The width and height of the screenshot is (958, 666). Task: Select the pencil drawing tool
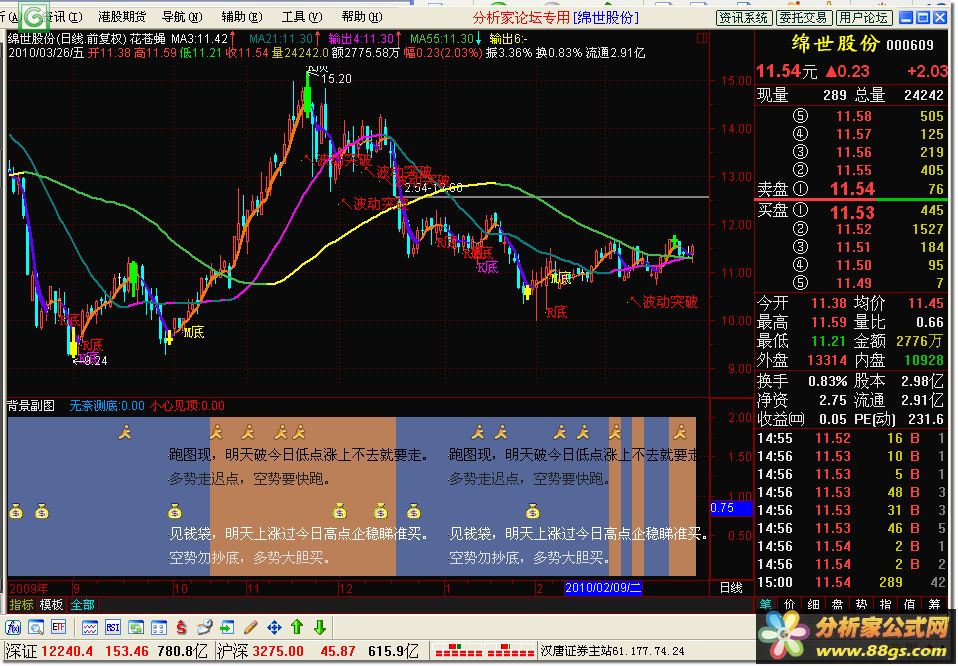point(250,628)
